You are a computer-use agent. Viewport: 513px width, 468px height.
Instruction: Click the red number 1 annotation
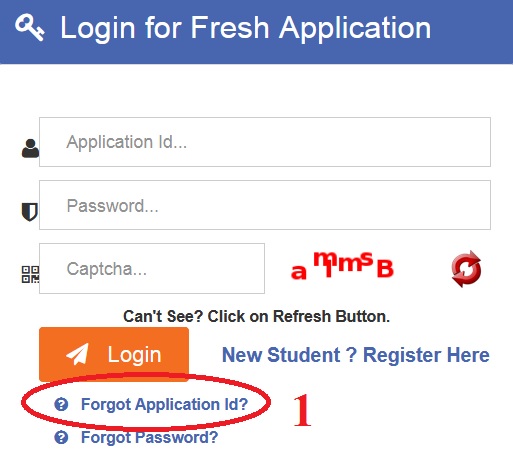[302, 410]
